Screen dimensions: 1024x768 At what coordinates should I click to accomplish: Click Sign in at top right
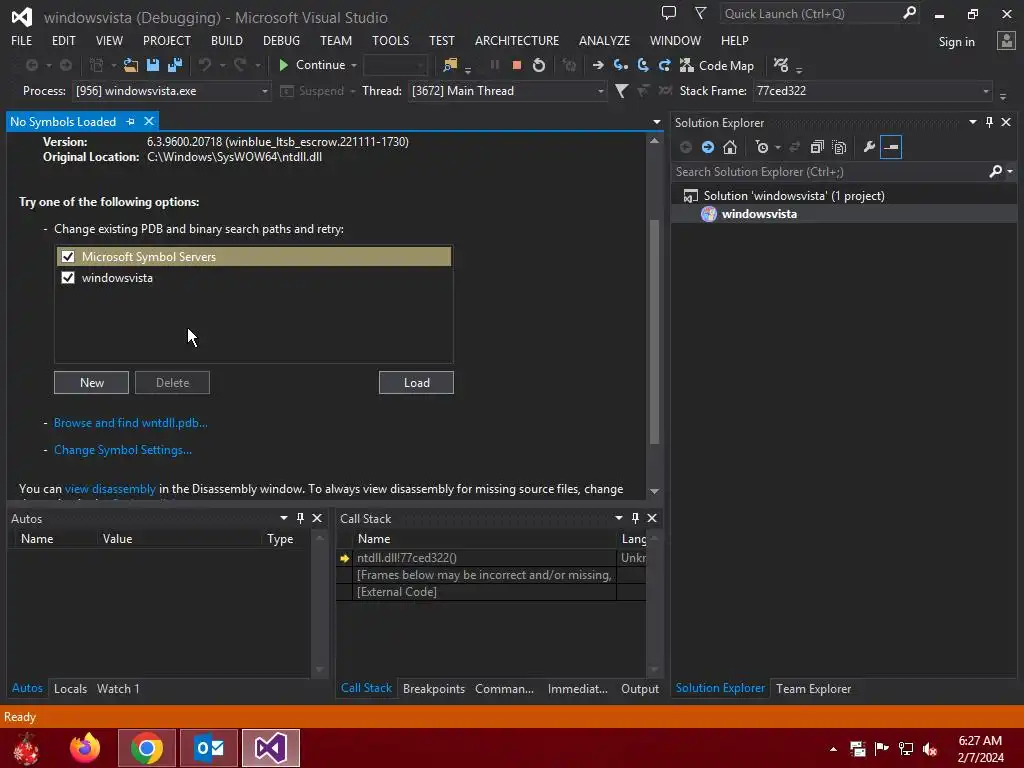(957, 41)
